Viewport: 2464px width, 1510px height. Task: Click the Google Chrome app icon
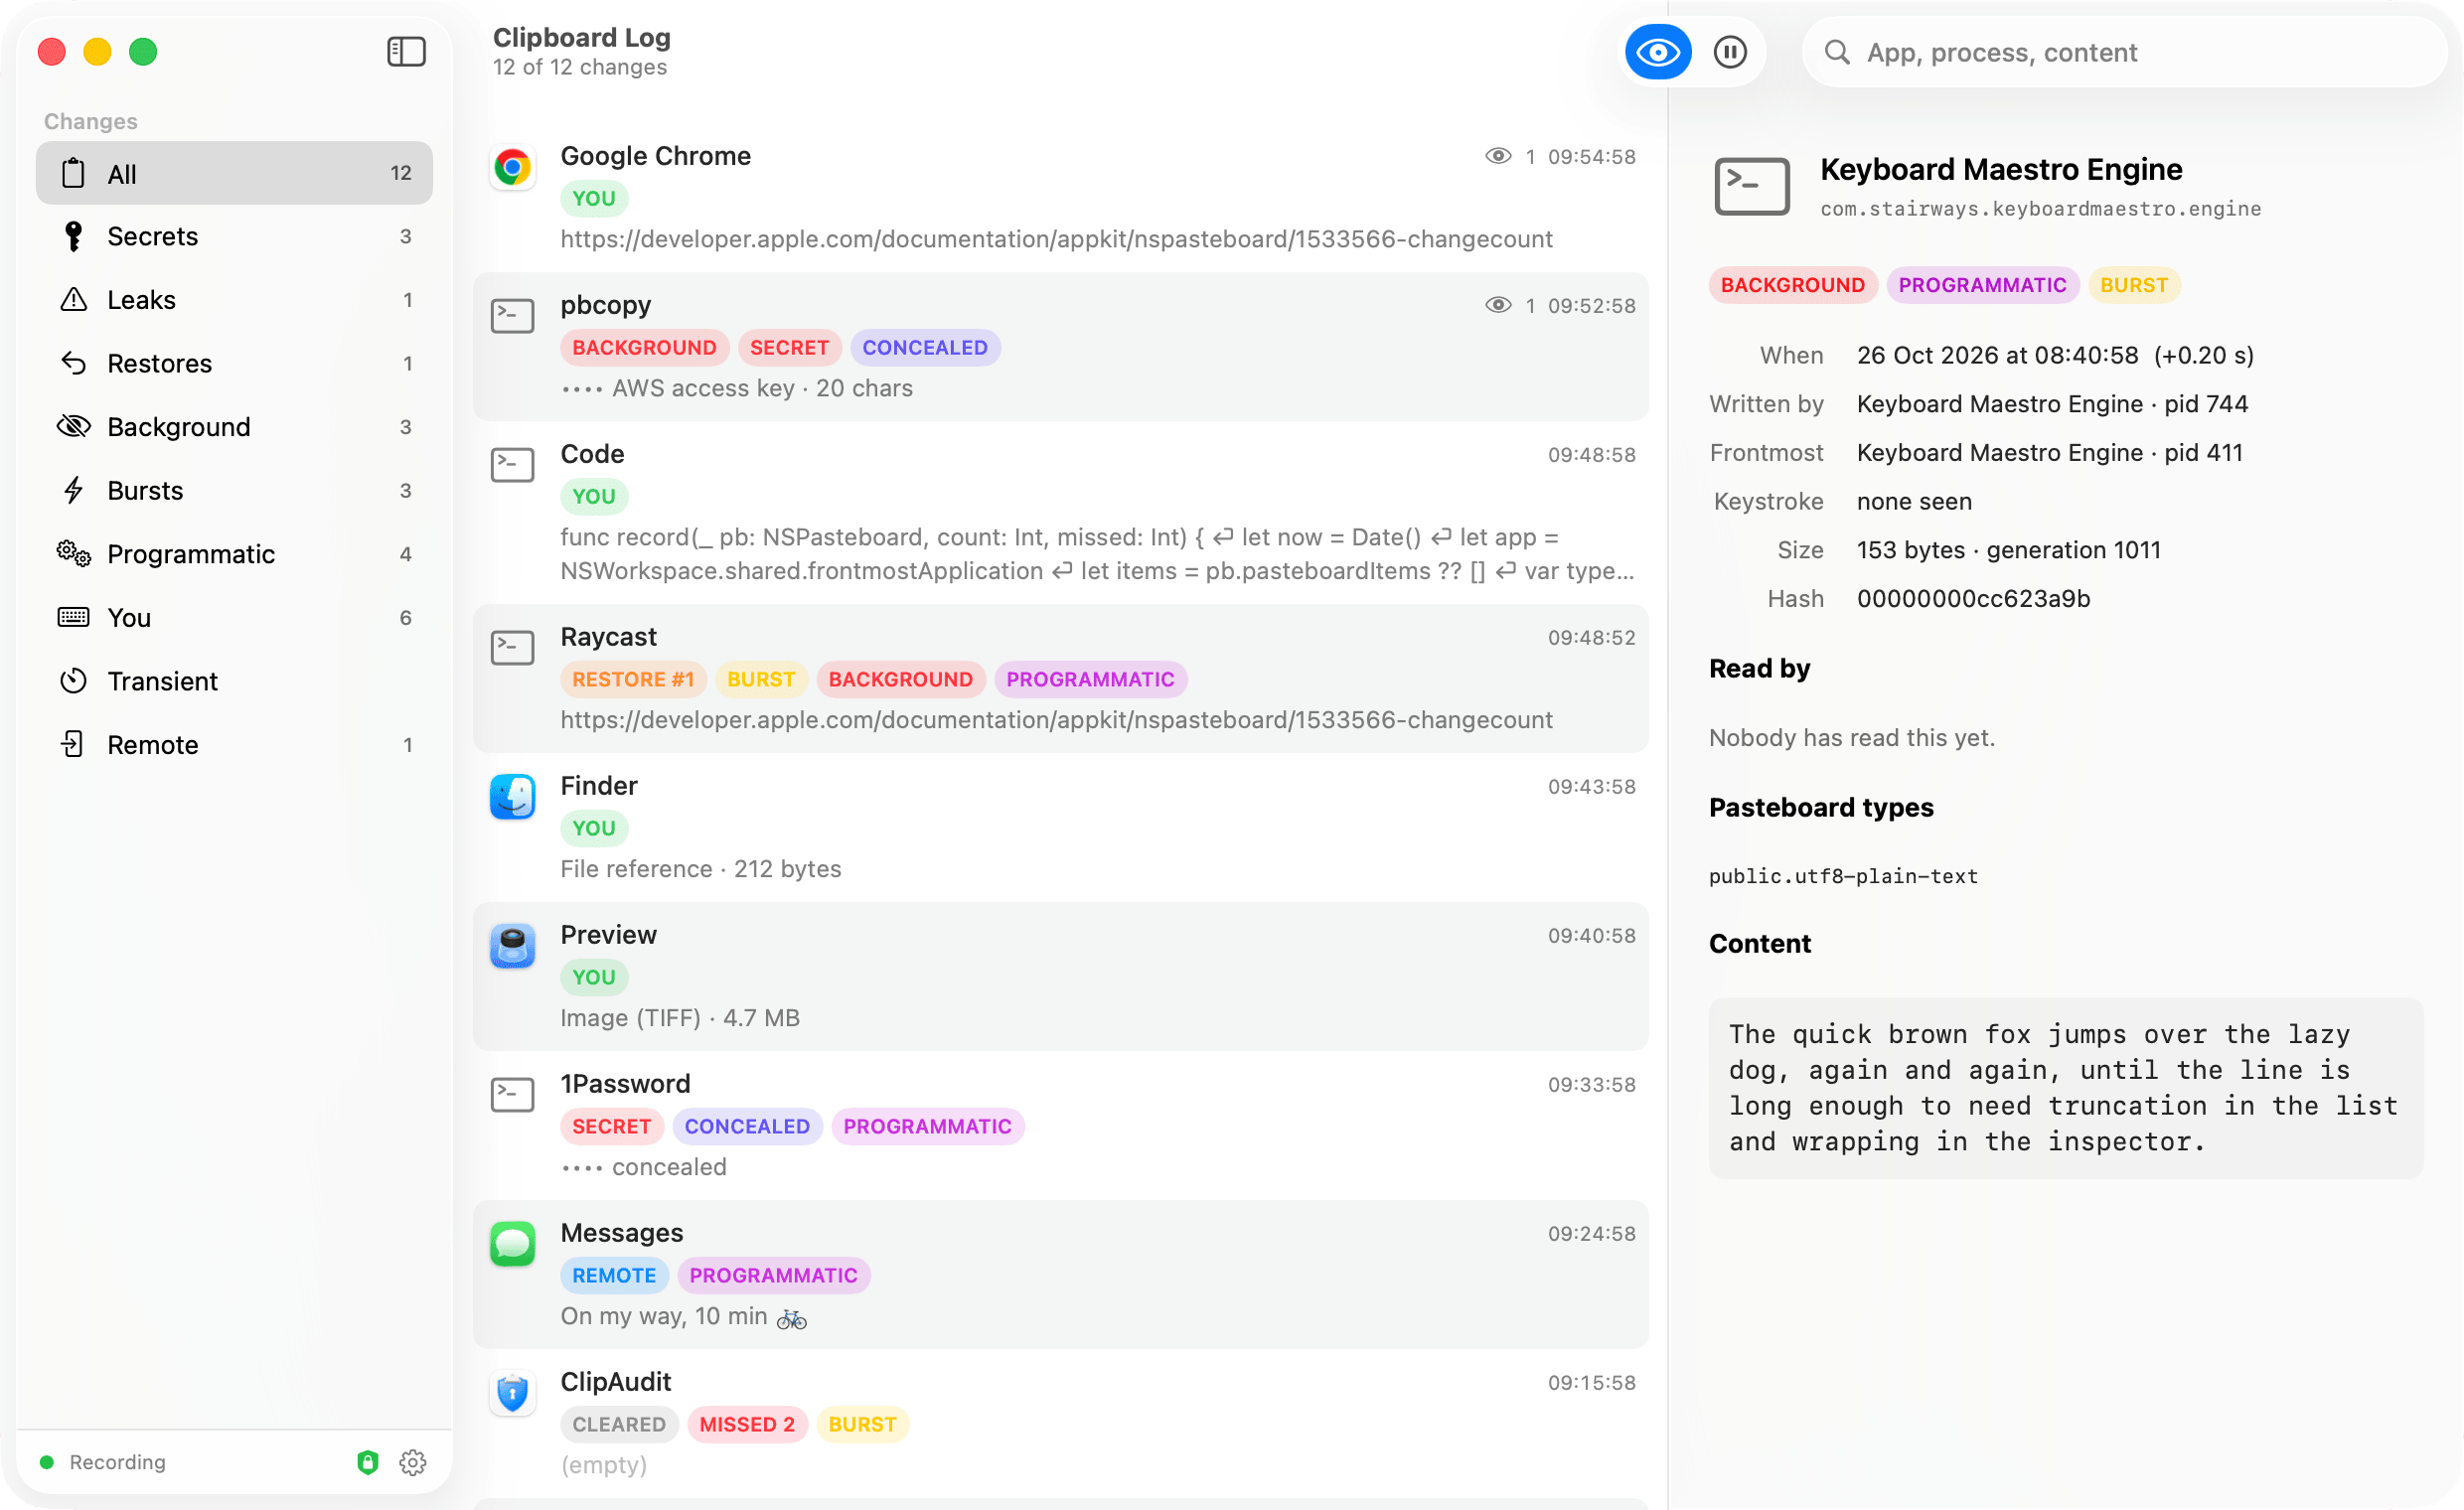coord(512,167)
